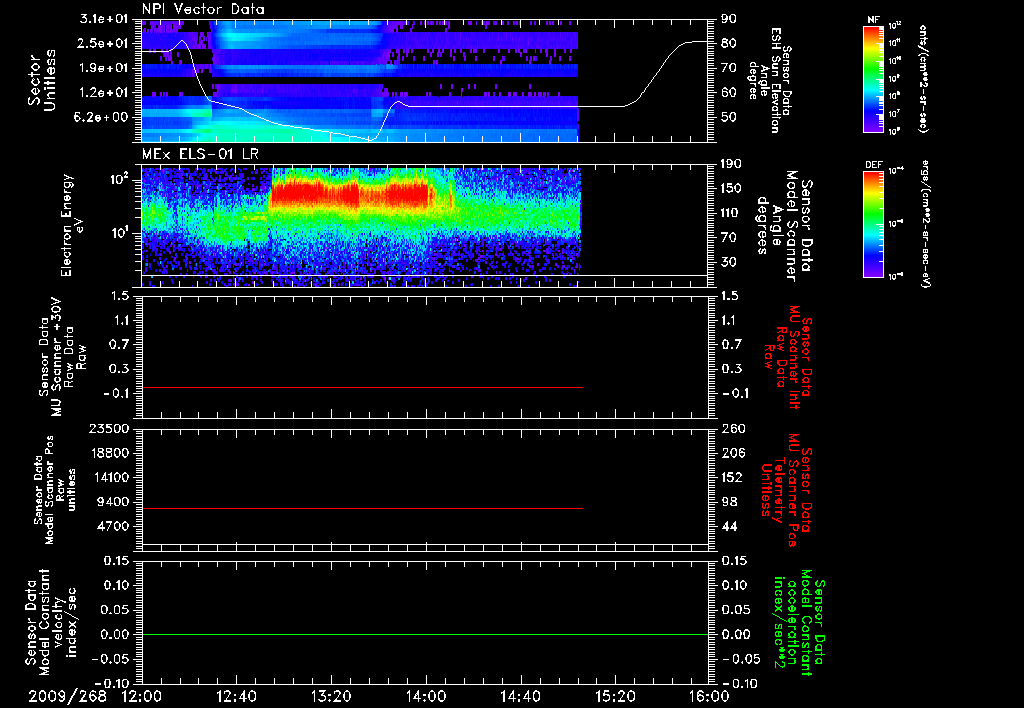The width and height of the screenshot is (1024, 708).
Task: Click the "2009/268" date label
Action: point(67,696)
